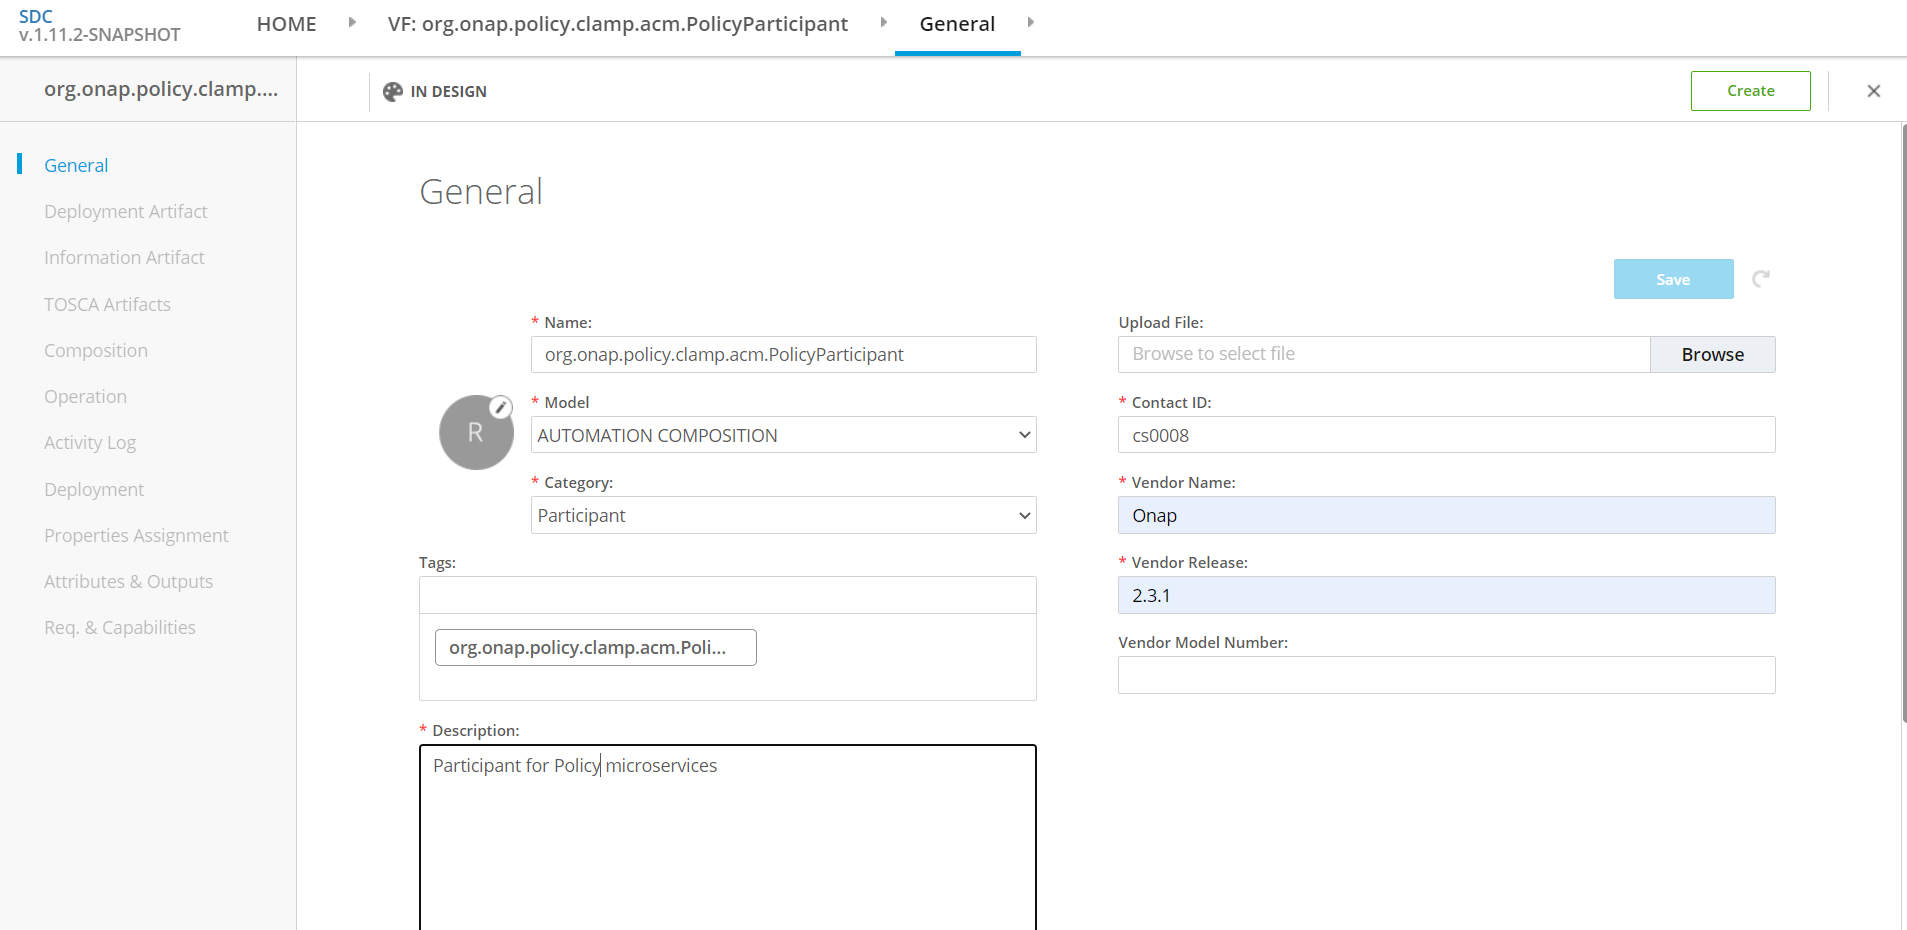Expand the breadcrumb arrow after HOME
The height and width of the screenshot is (930, 1907).
pos(352,22)
